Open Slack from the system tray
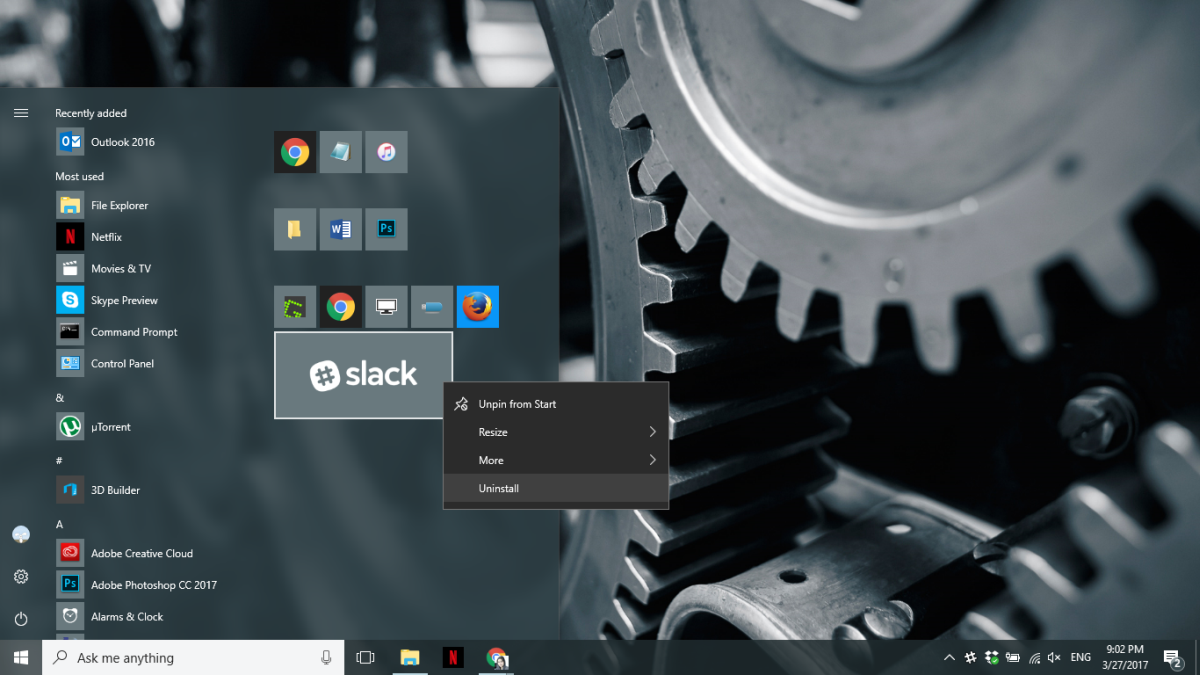This screenshot has width=1200, height=675. click(x=970, y=658)
